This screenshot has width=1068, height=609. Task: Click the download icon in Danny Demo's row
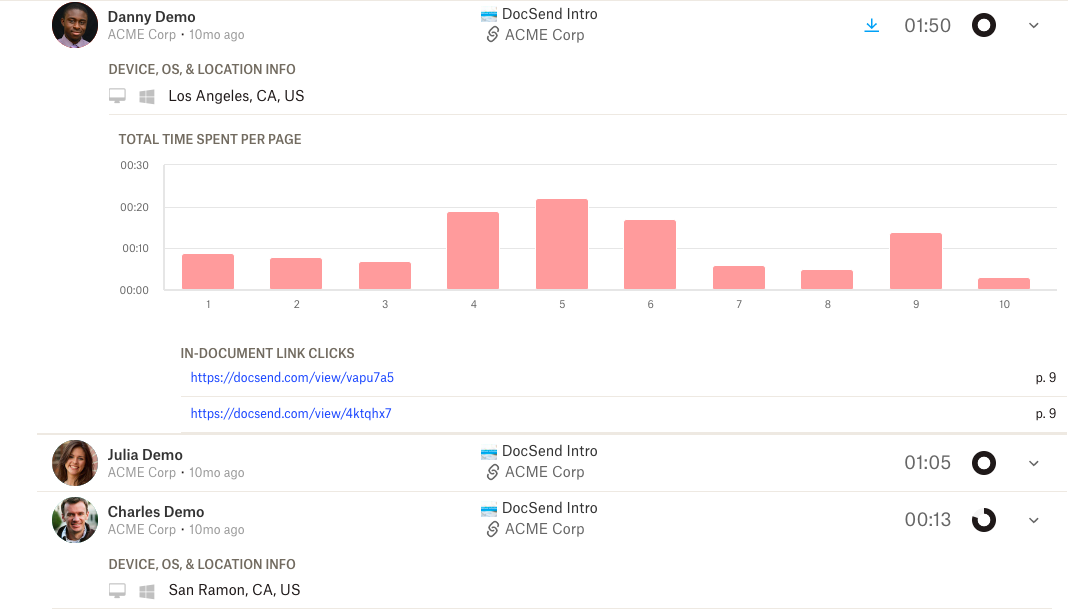871,26
